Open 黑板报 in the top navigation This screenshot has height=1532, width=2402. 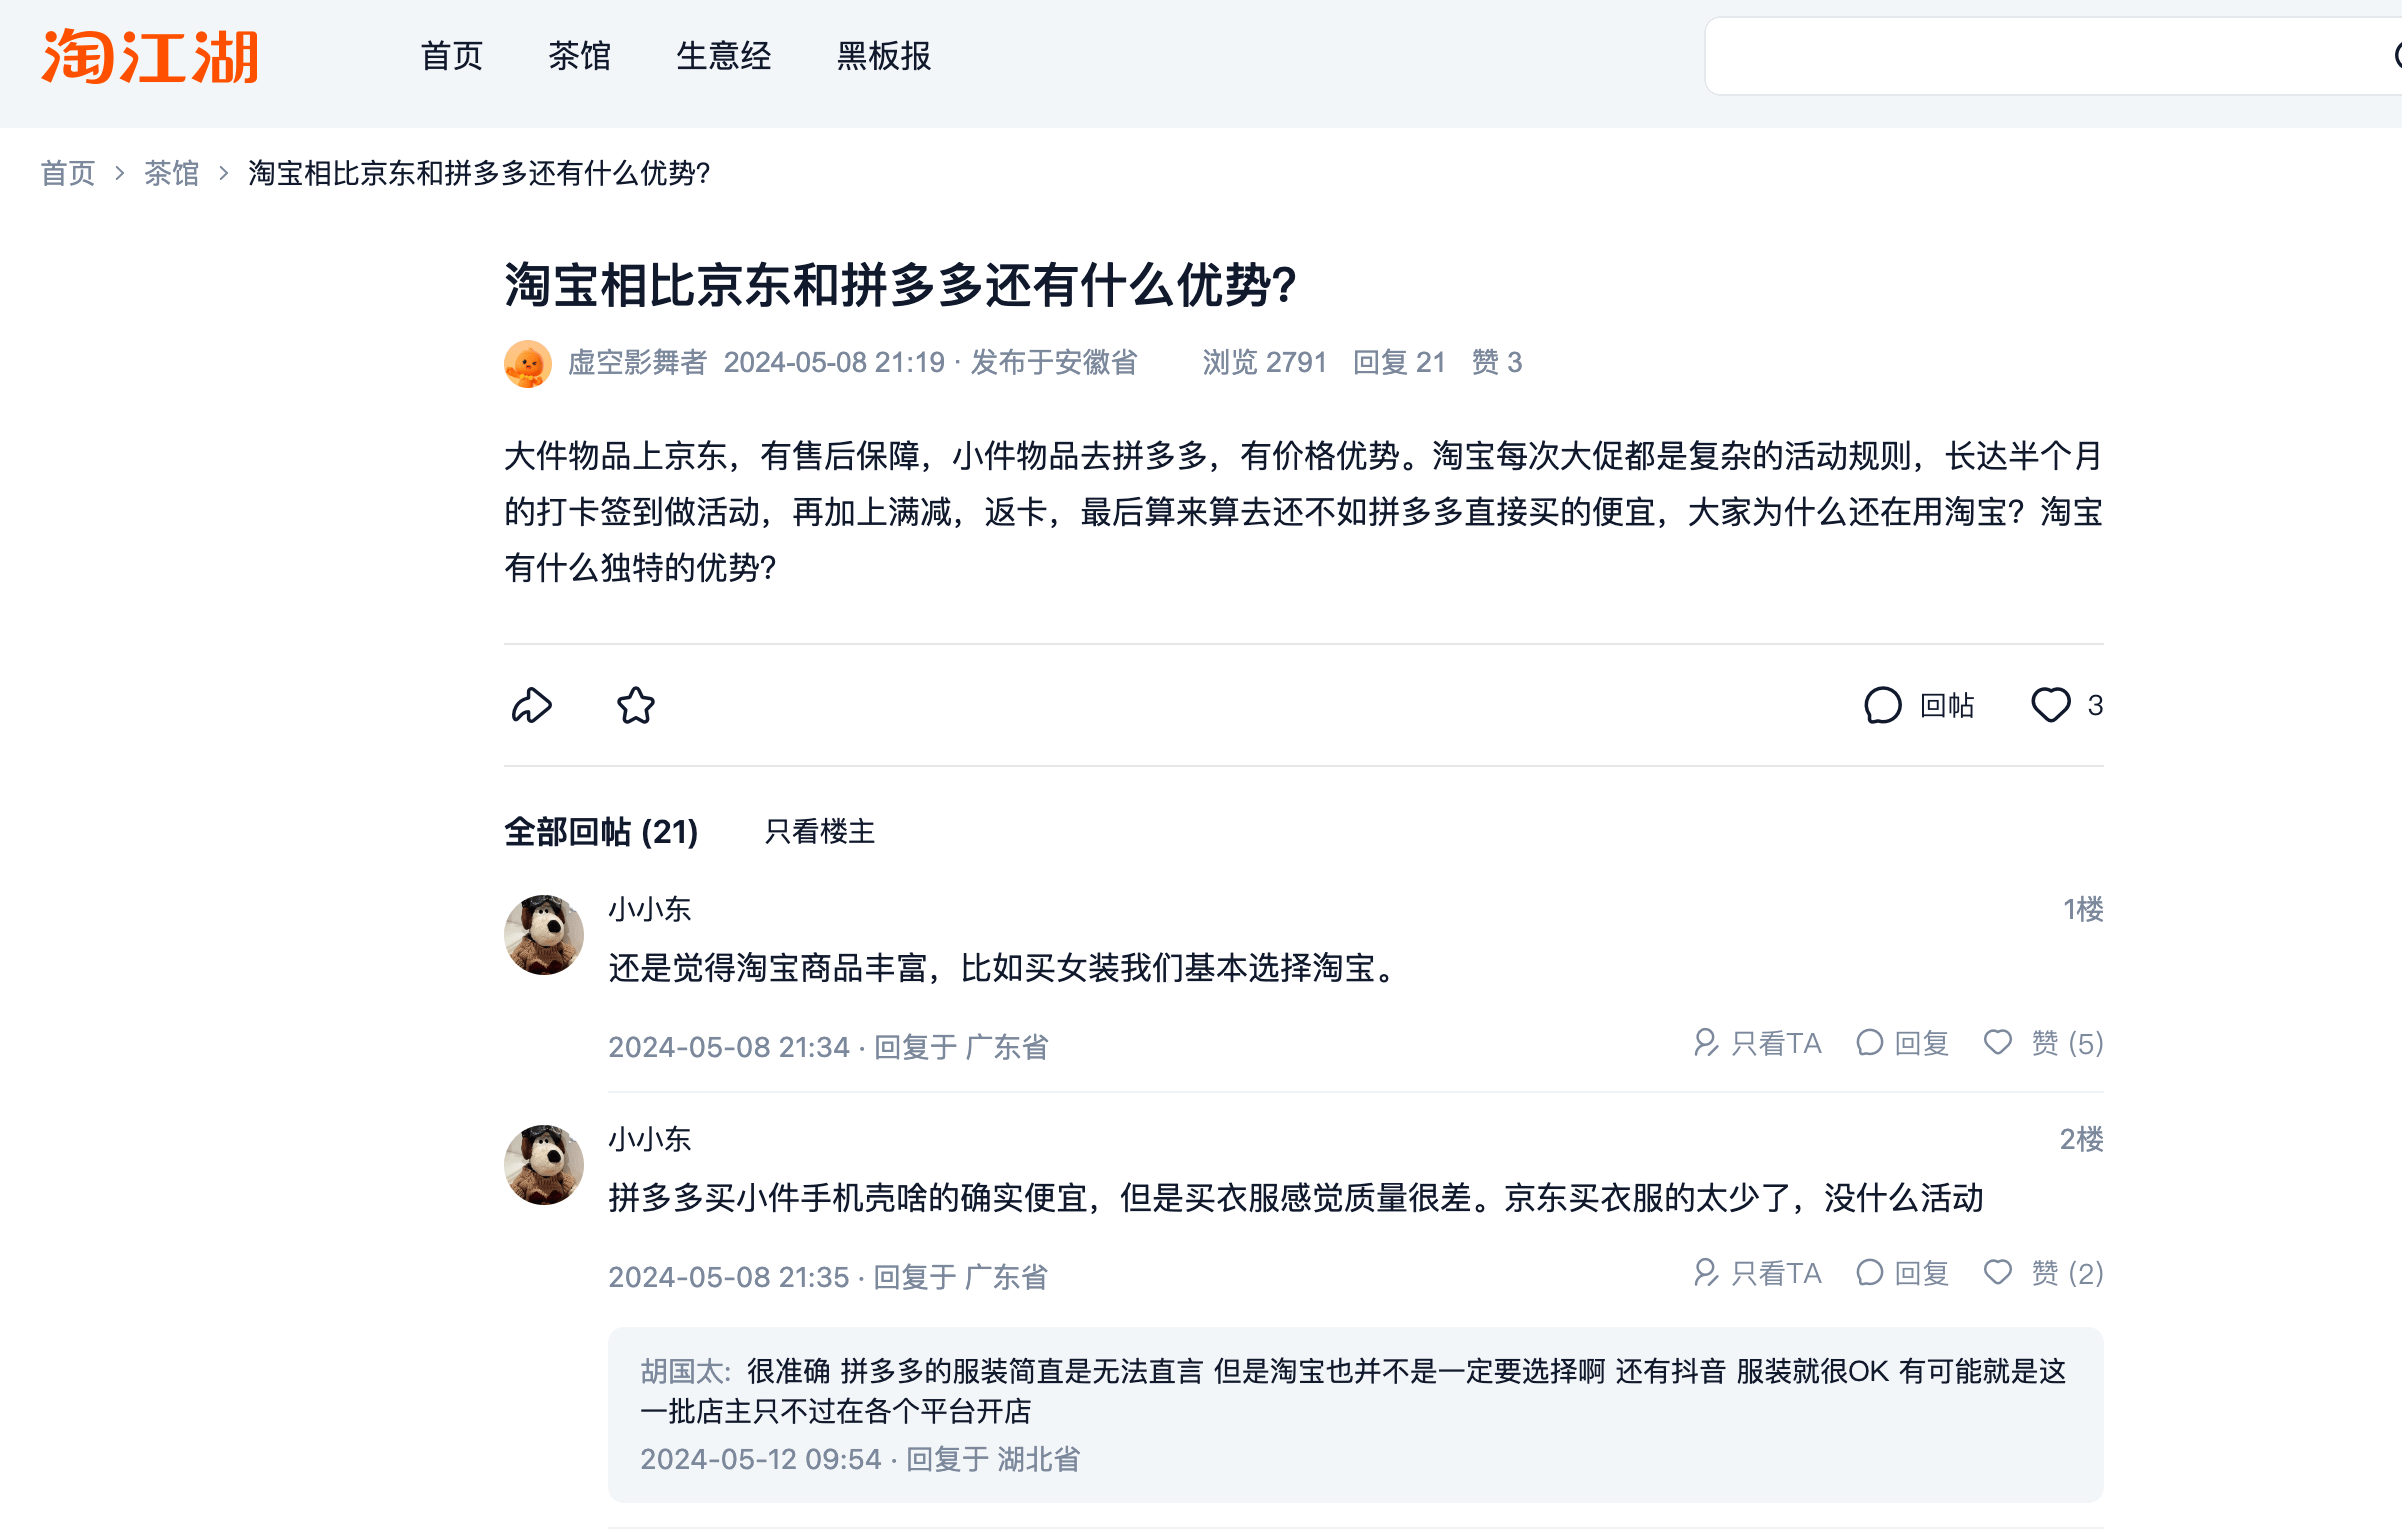(x=884, y=57)
